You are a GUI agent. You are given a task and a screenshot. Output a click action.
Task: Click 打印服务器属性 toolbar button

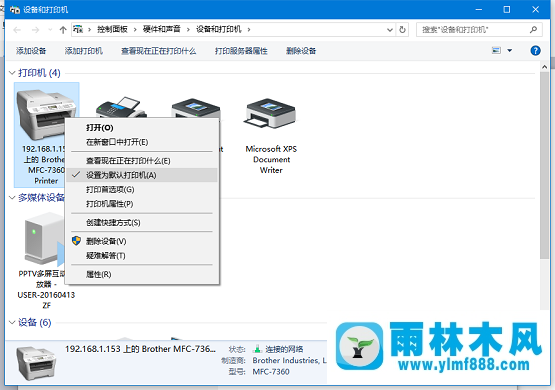pyautogui.click(x=241, y=51)
